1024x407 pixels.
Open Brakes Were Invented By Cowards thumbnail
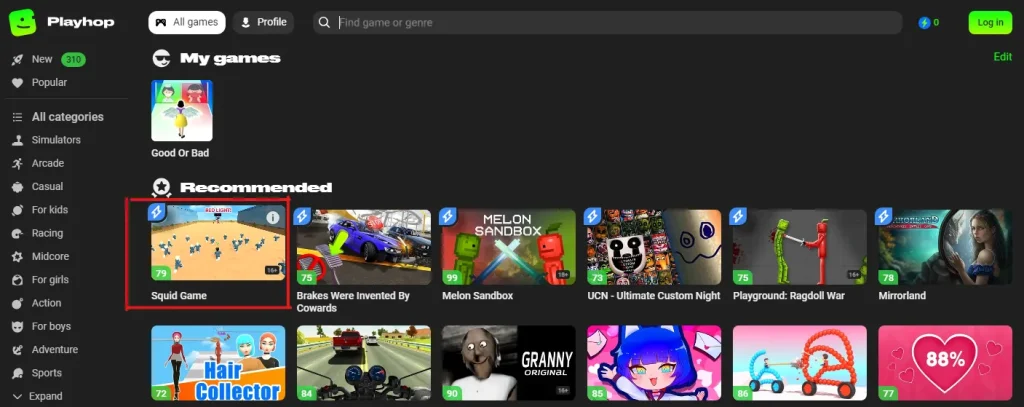tap(364, 247)
